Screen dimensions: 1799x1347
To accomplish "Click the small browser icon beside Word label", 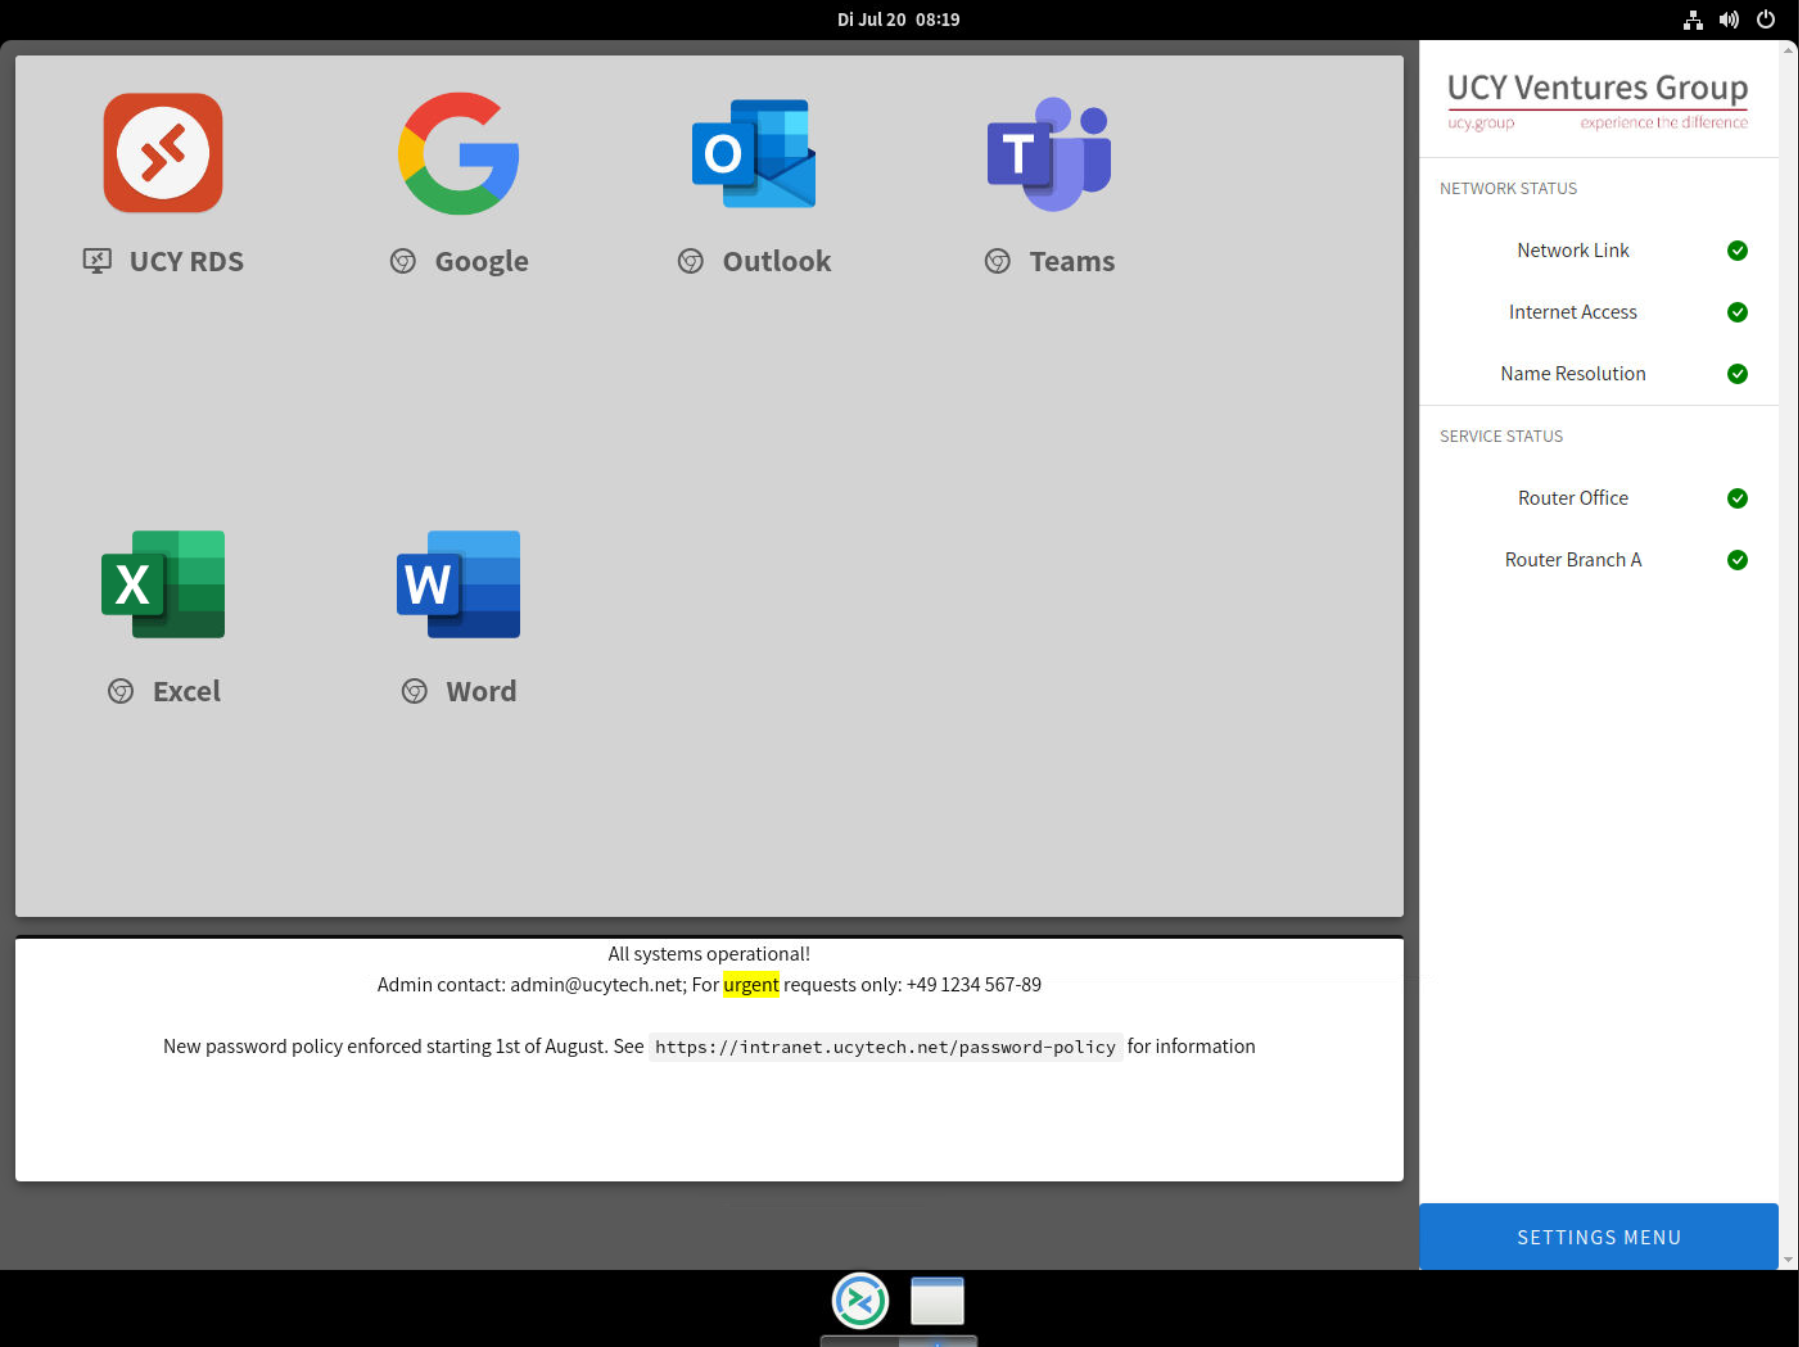I will (415, 691).
